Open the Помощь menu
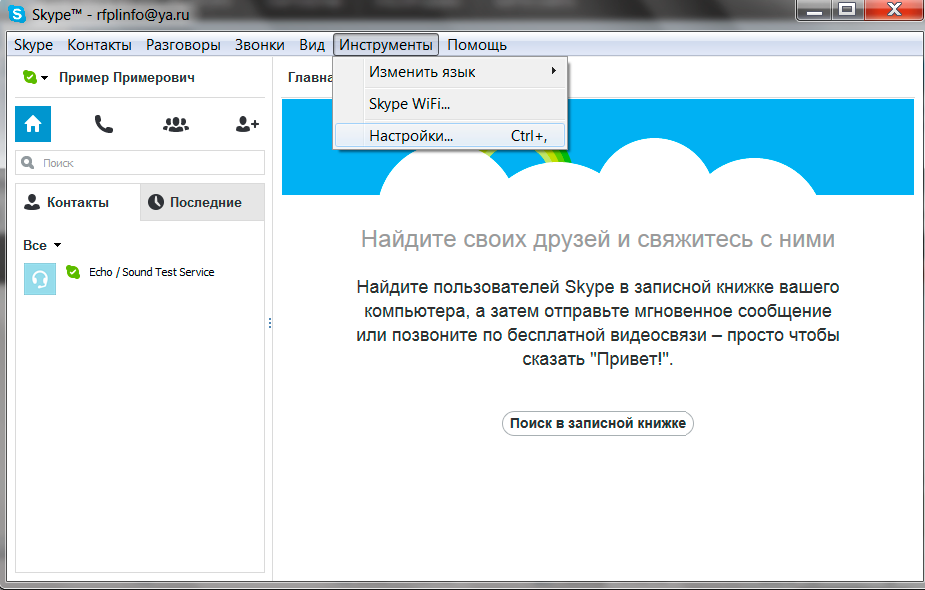Image resolution: width=925 pixels, height=590 pixels. tap(477, 45)
